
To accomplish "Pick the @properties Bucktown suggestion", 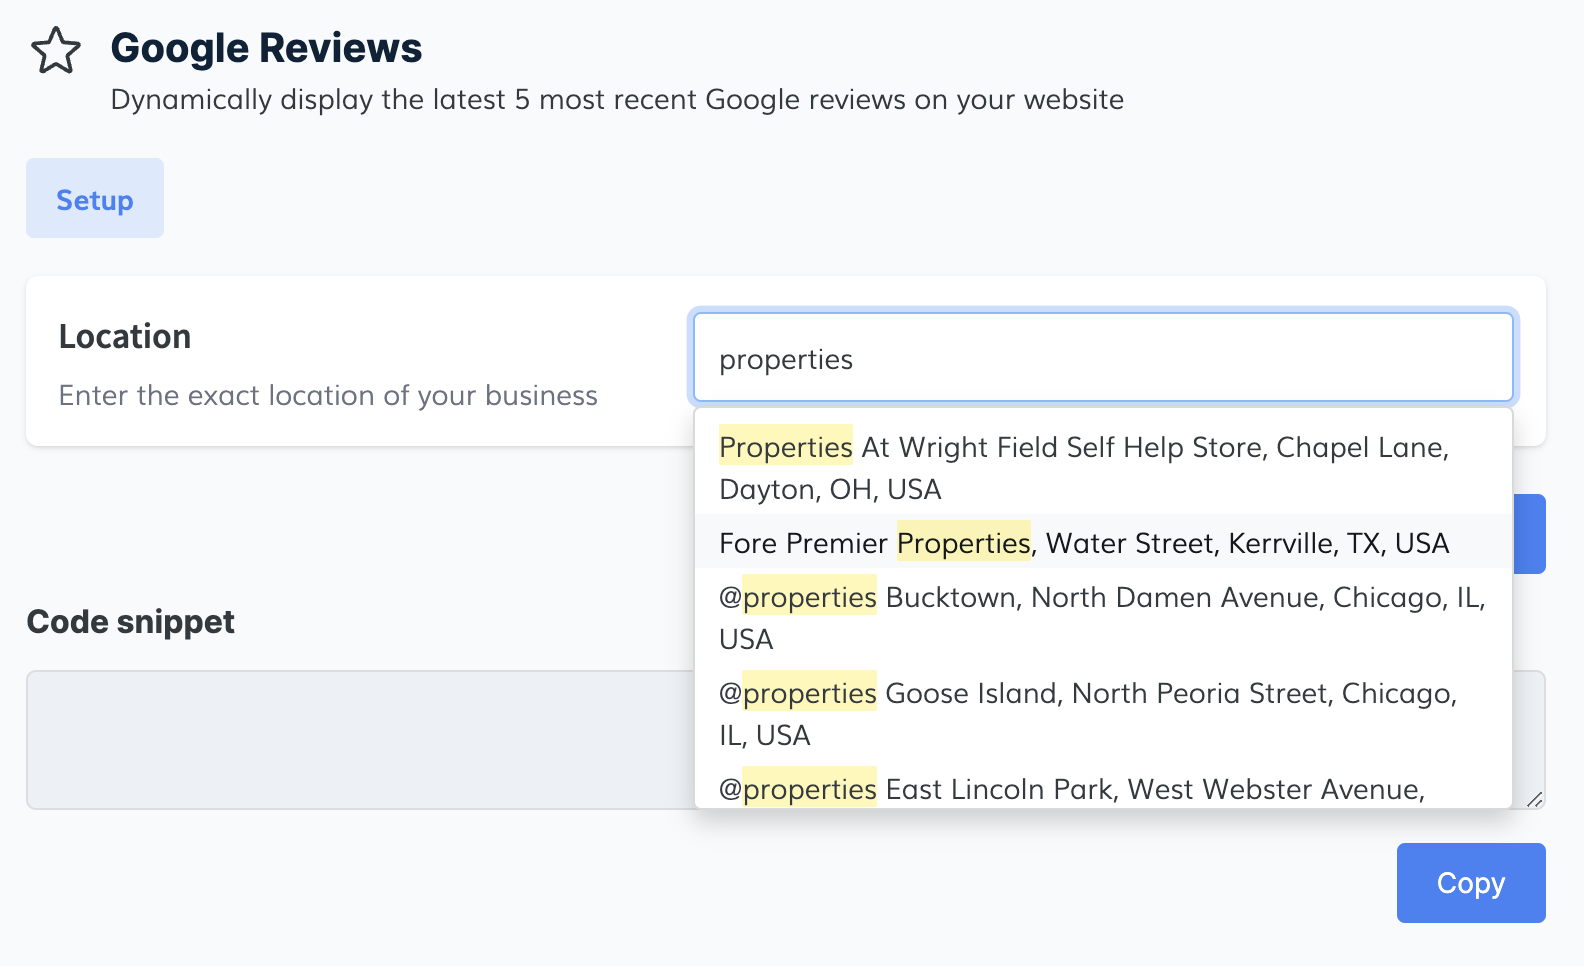I will click(x=1102, y=617).
